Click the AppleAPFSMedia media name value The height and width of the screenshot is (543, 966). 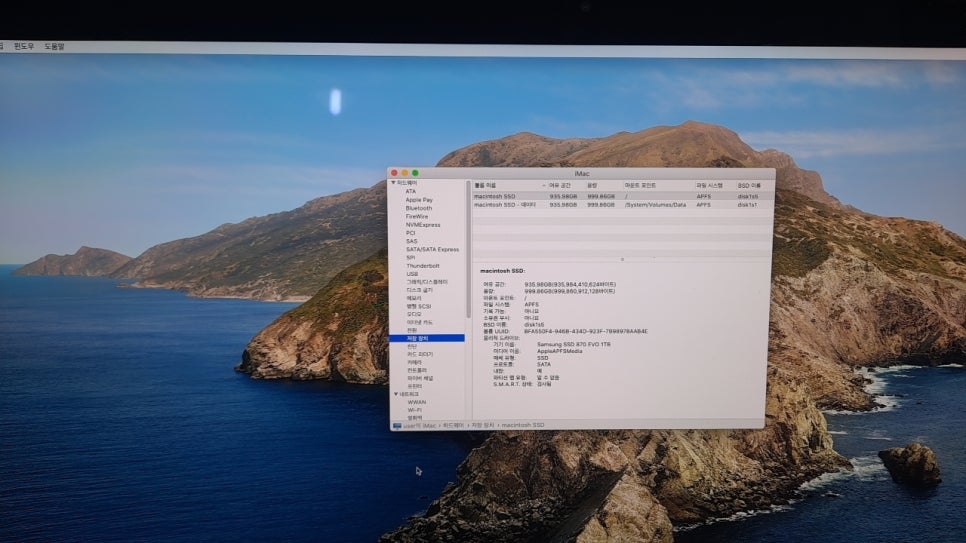[x=559, y=351]
